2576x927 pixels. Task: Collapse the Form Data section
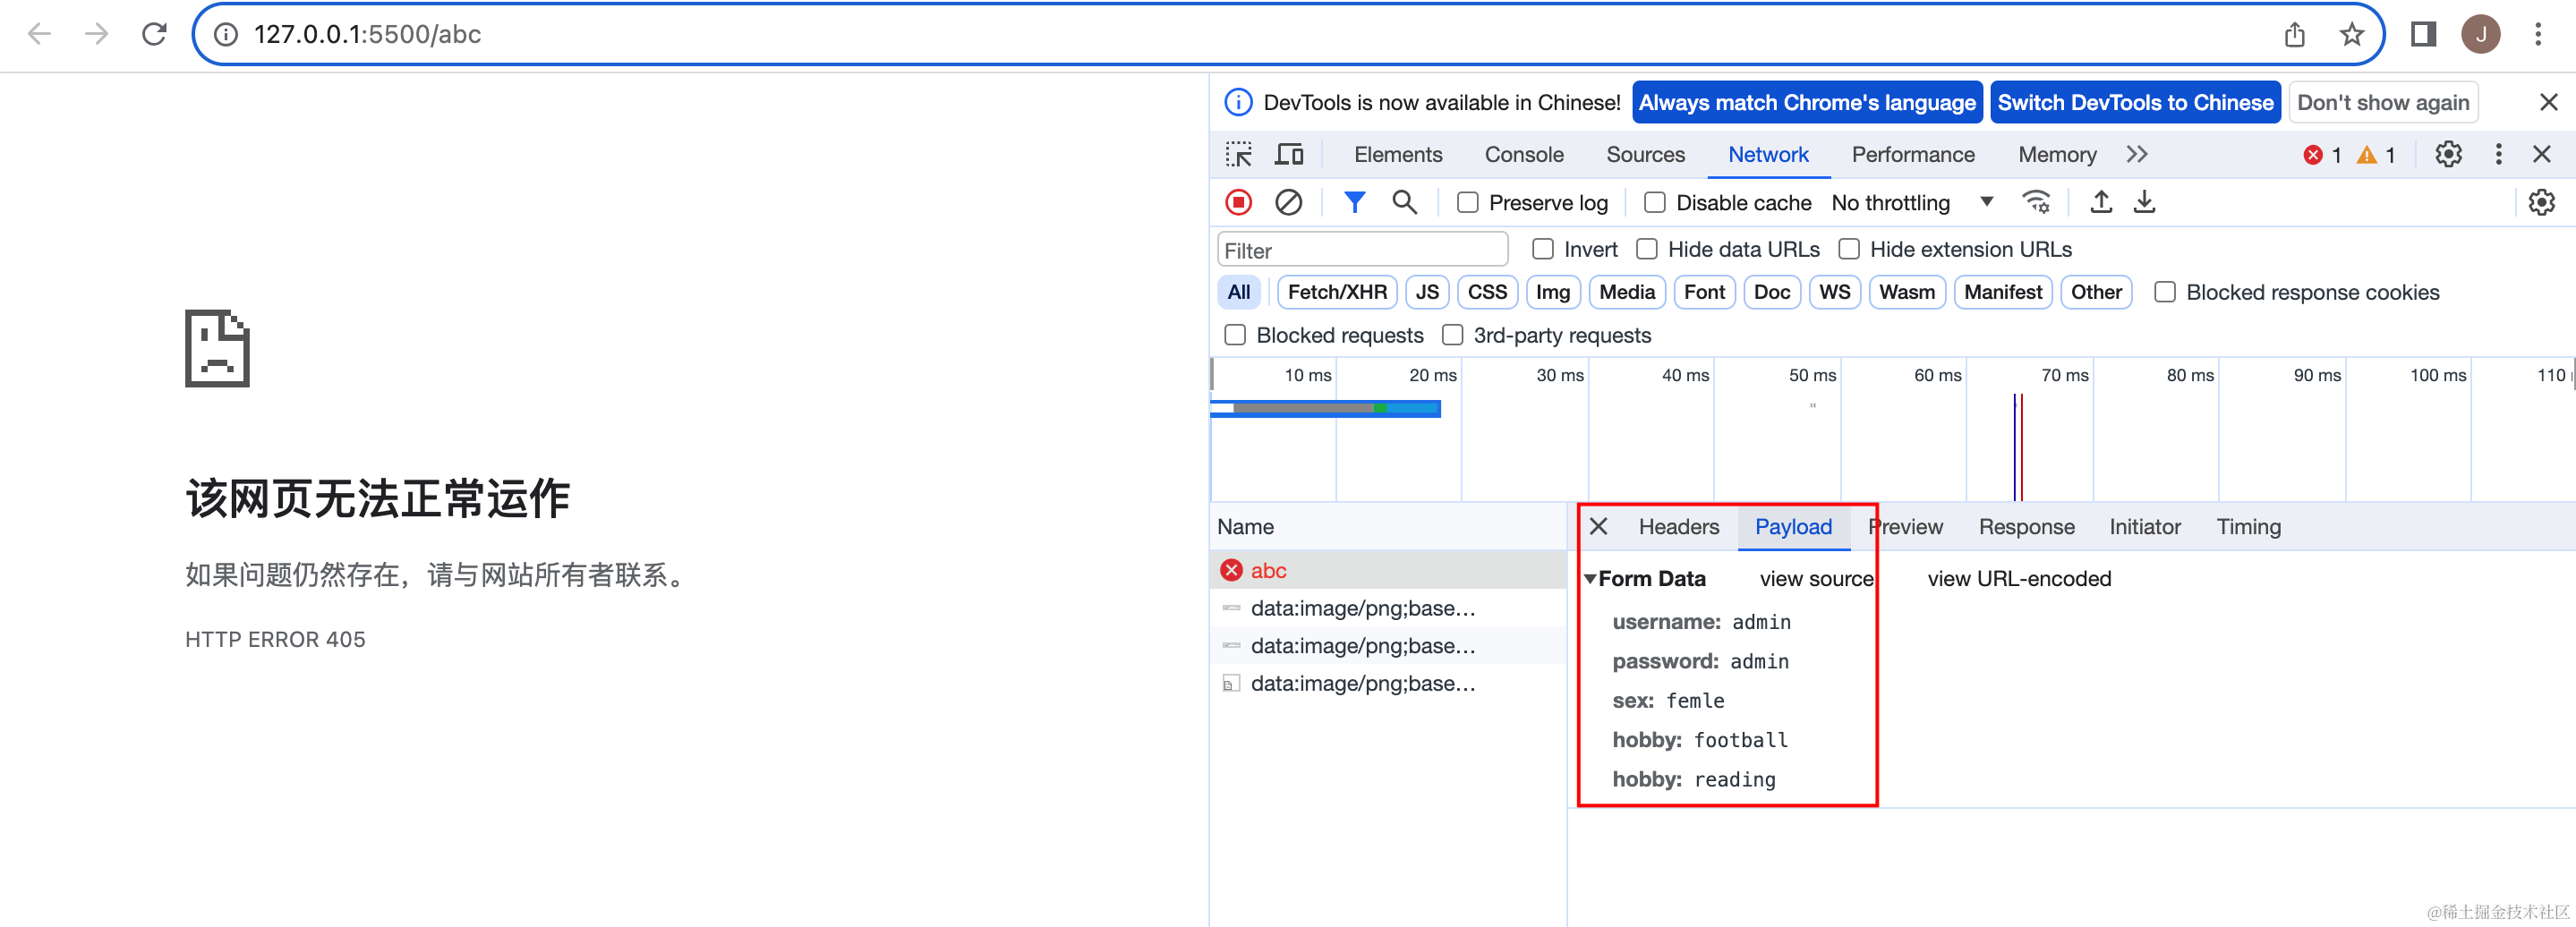tap(1590, 578)
